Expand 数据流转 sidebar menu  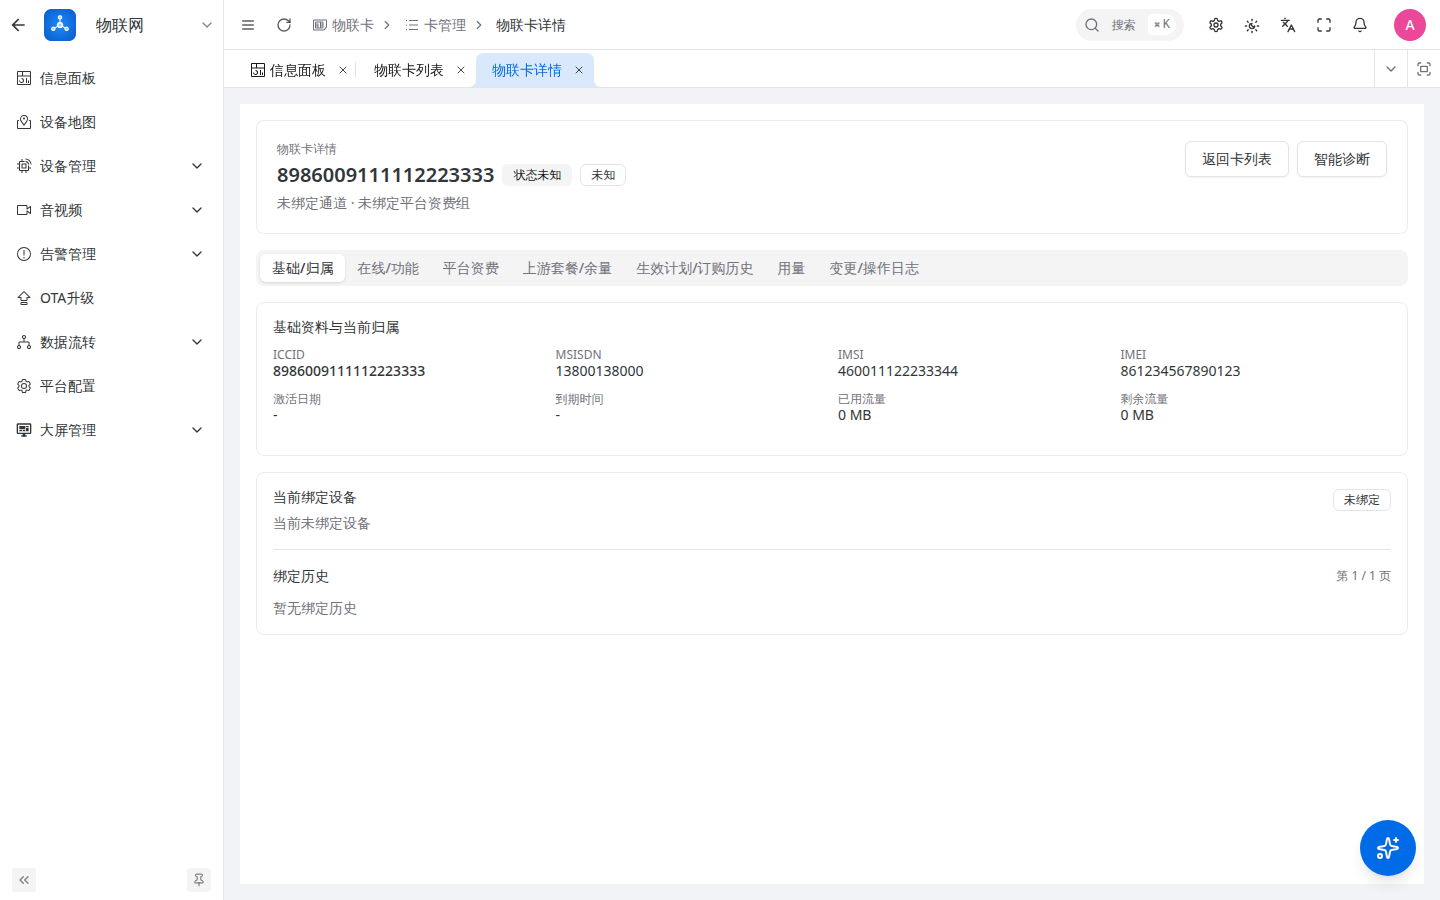coord(112,342)
